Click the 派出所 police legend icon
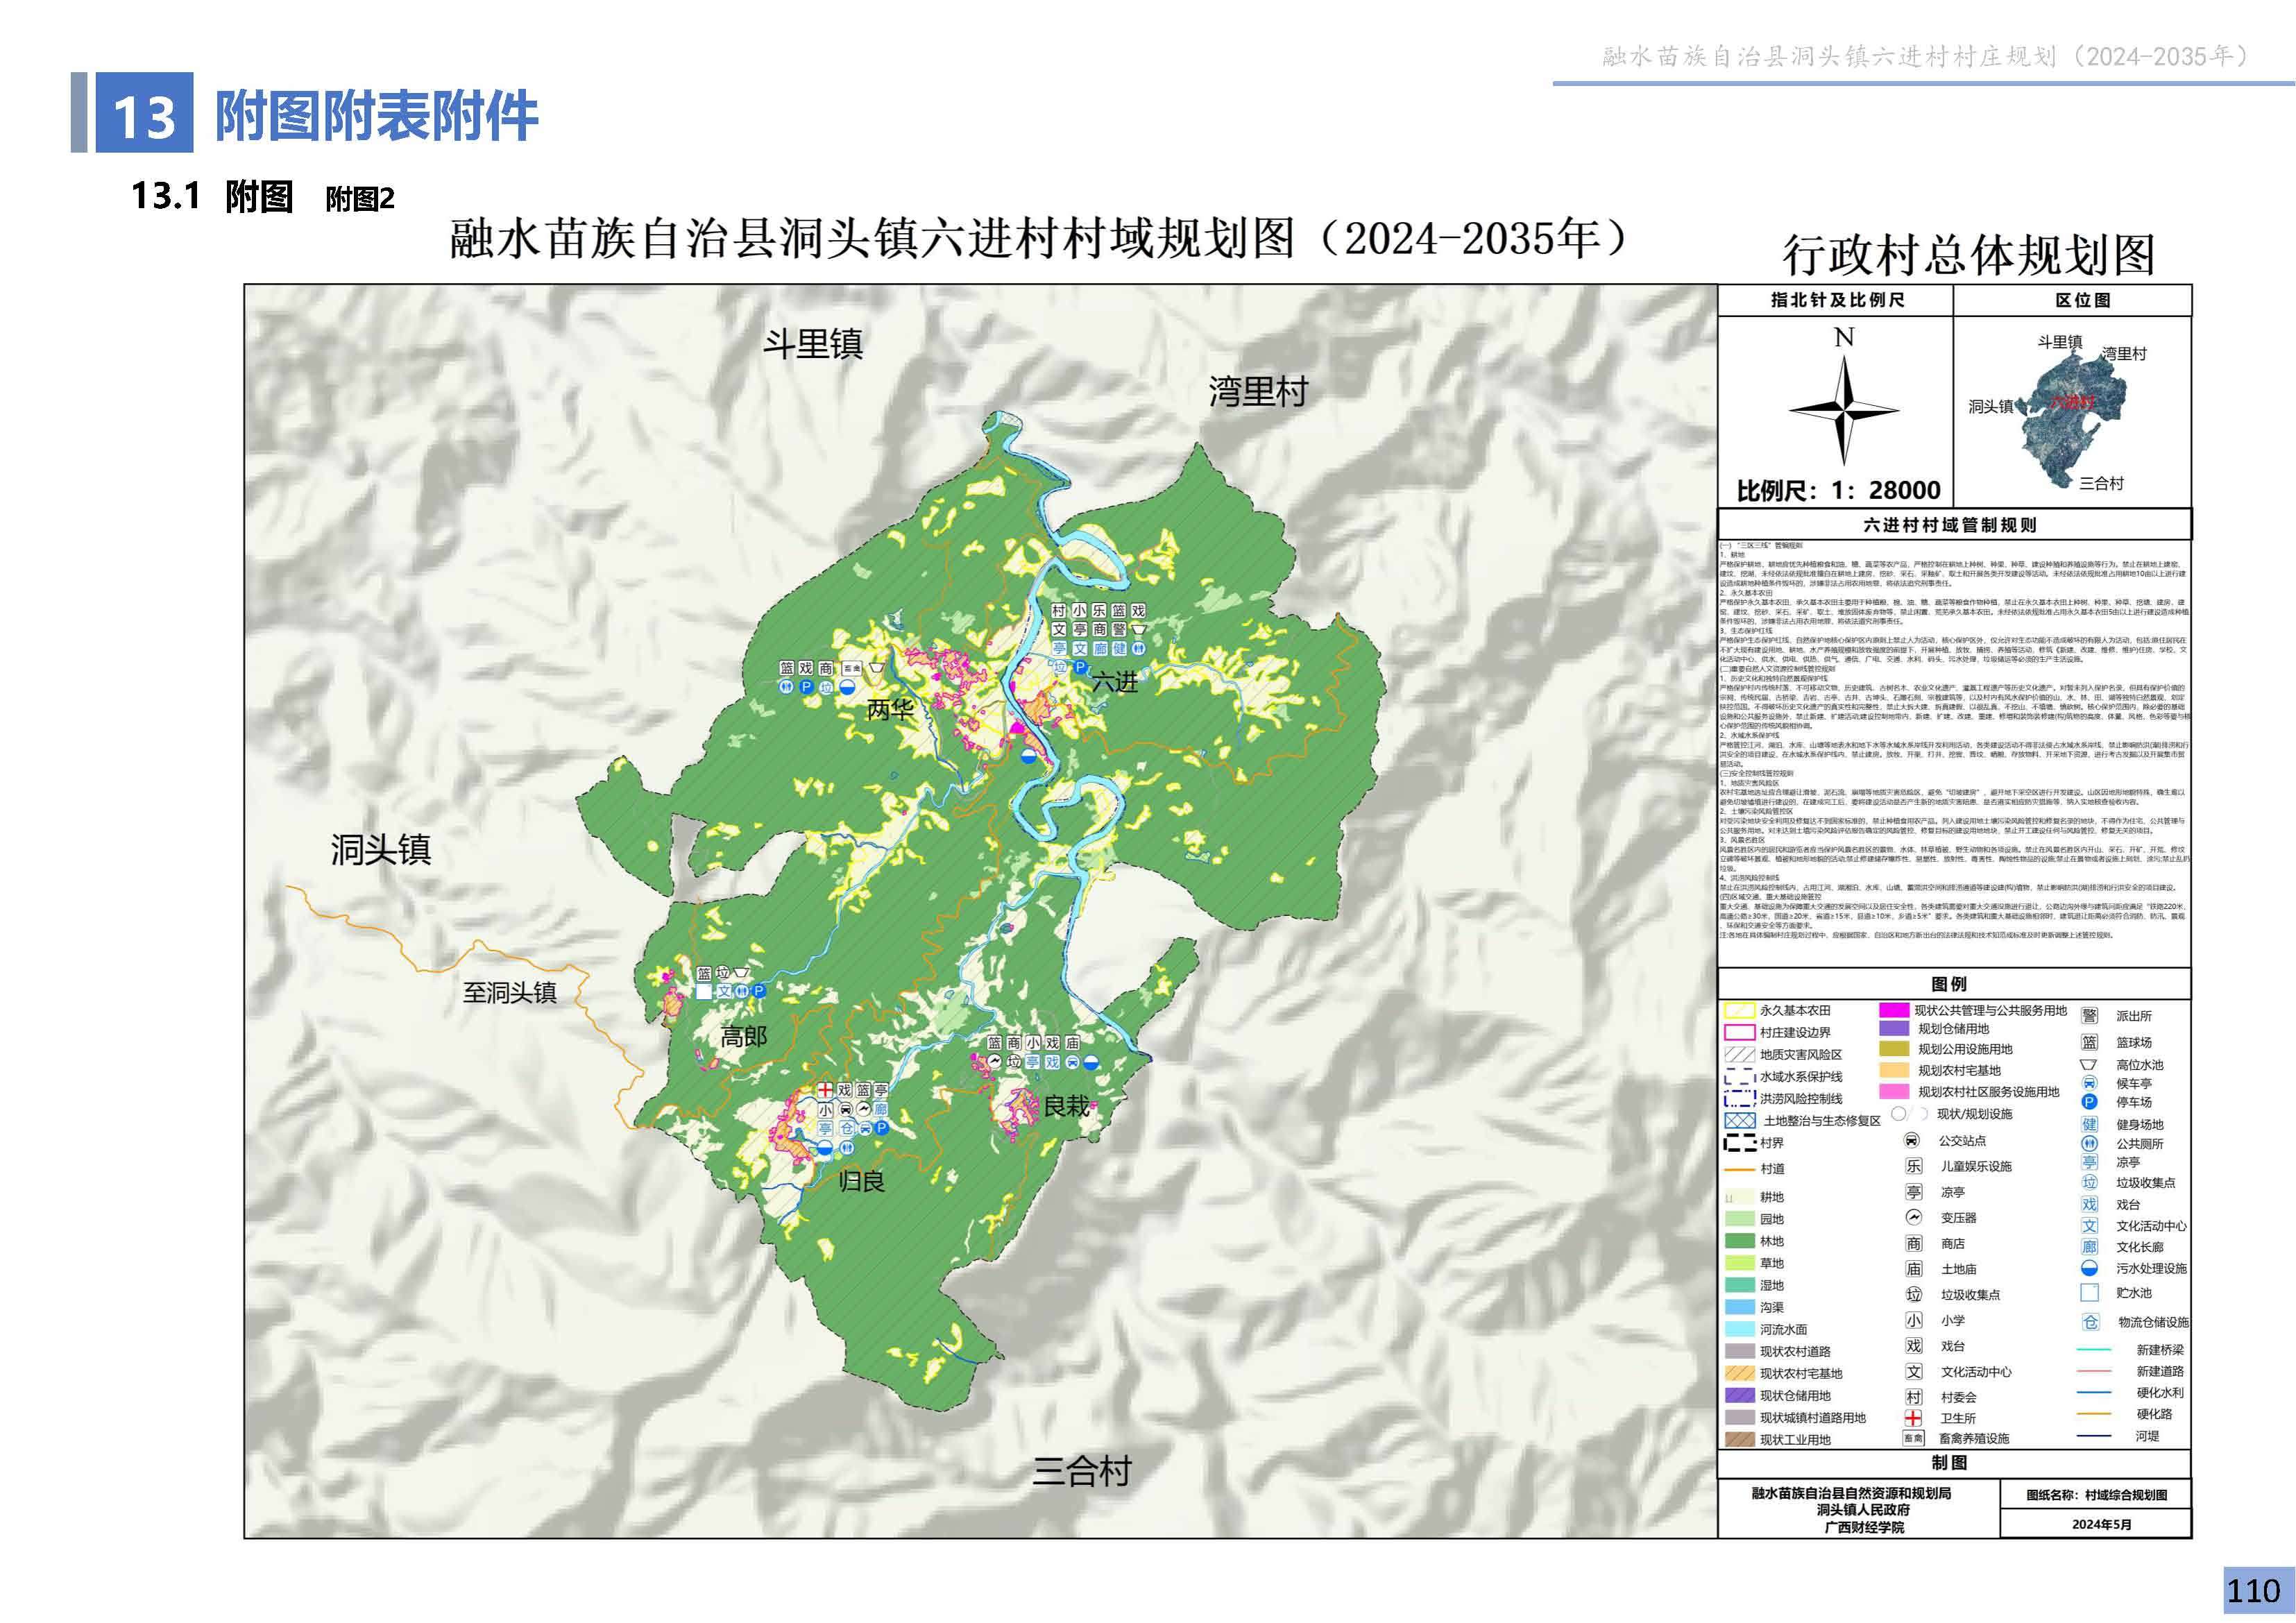 coord(2089,1015)
